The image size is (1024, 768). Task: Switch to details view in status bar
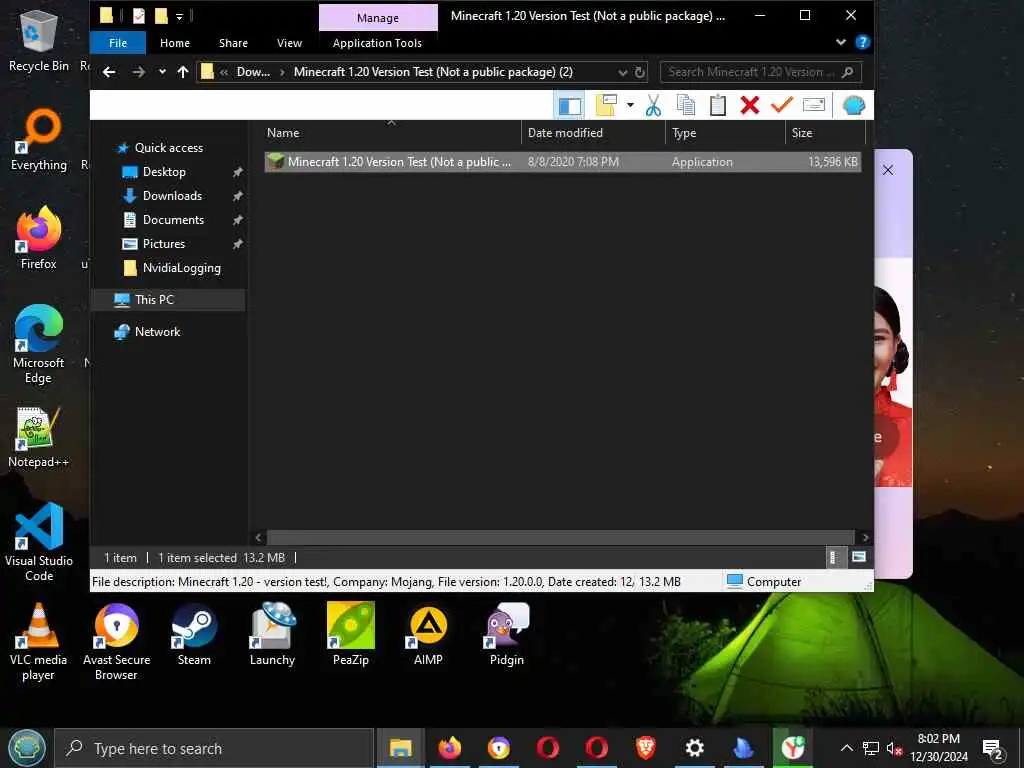(x=833, y=557)
